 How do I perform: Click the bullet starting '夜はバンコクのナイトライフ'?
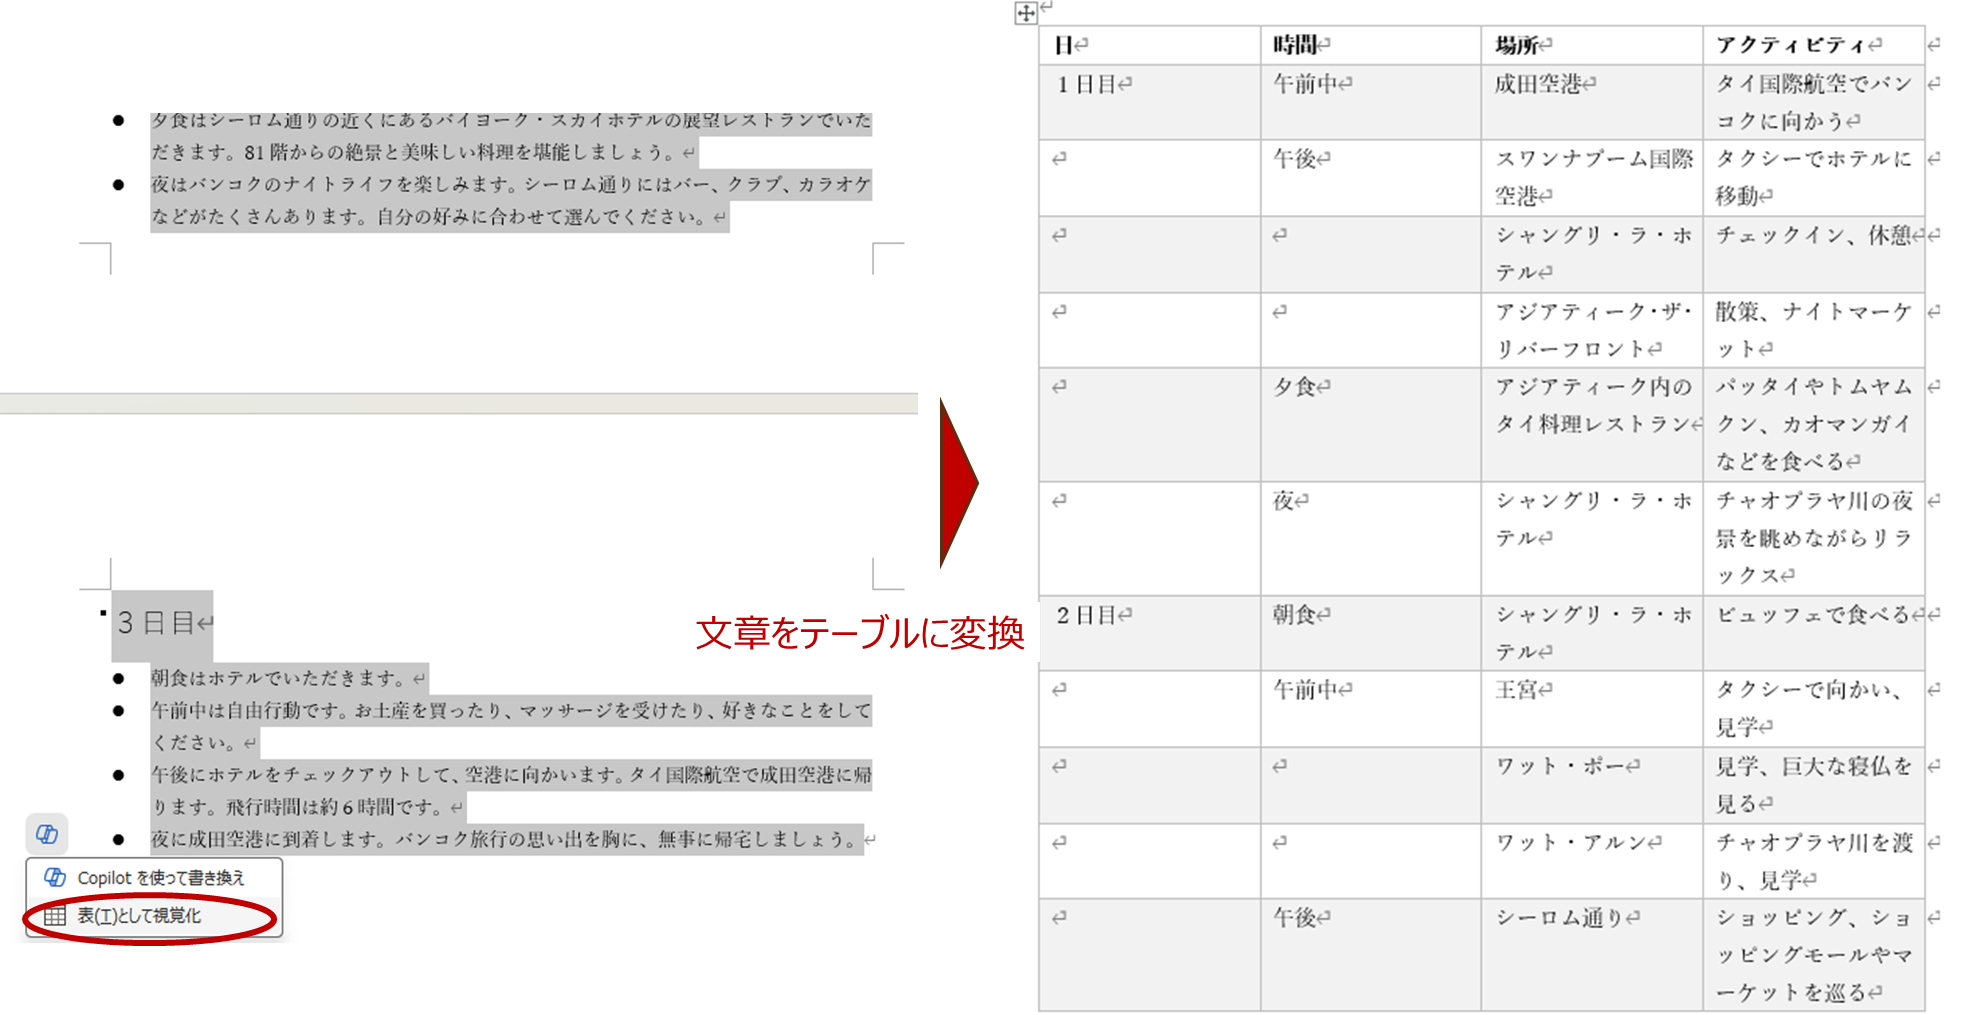511,200
